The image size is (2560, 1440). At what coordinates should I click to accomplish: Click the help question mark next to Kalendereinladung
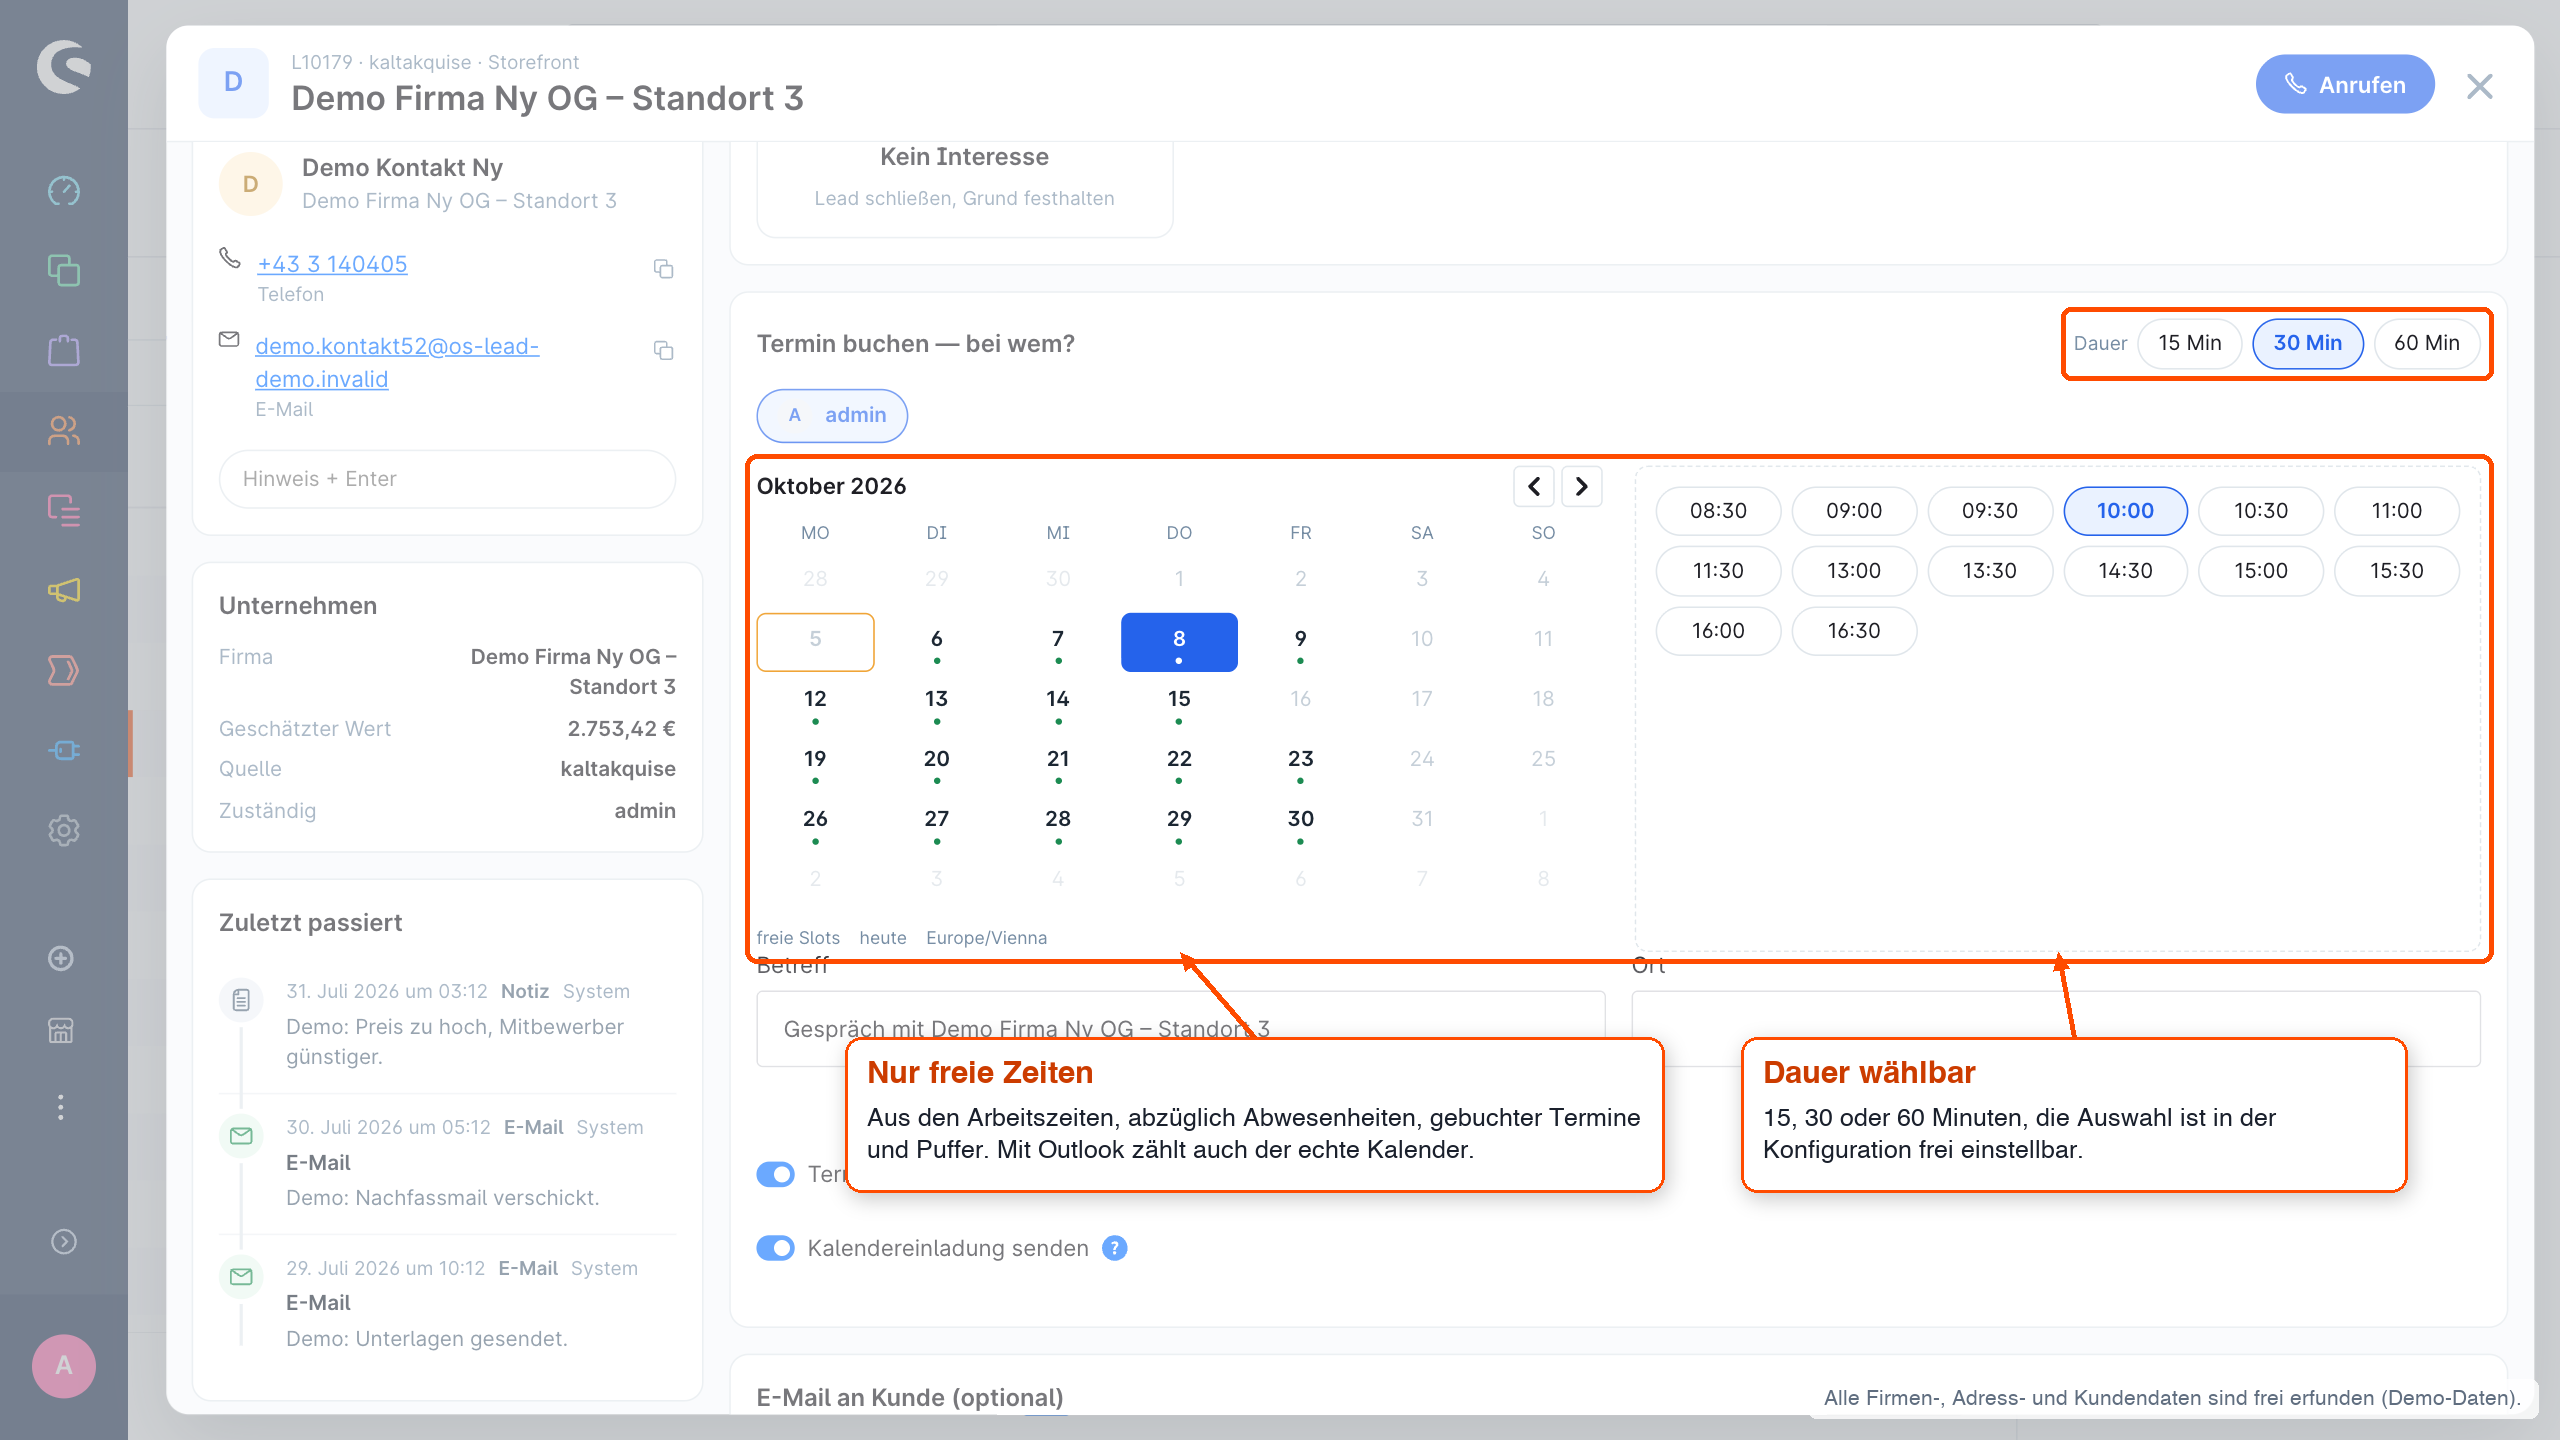(1114, 1248)
